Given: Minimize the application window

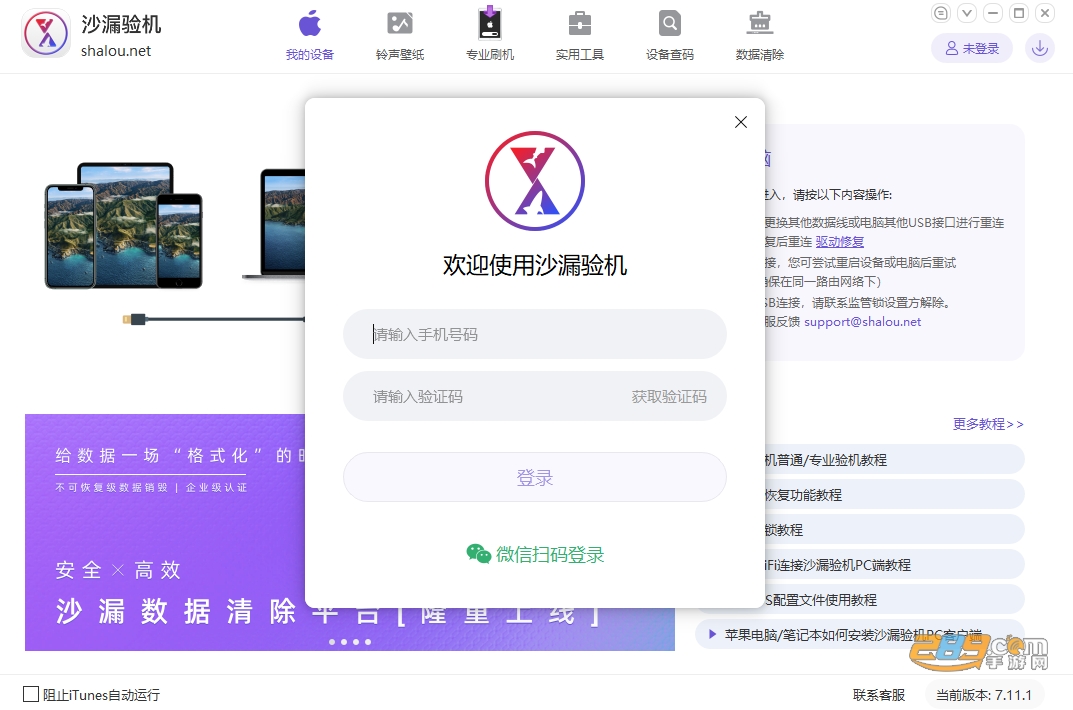Looking at the screenshot, I should (x=993, y=13).
